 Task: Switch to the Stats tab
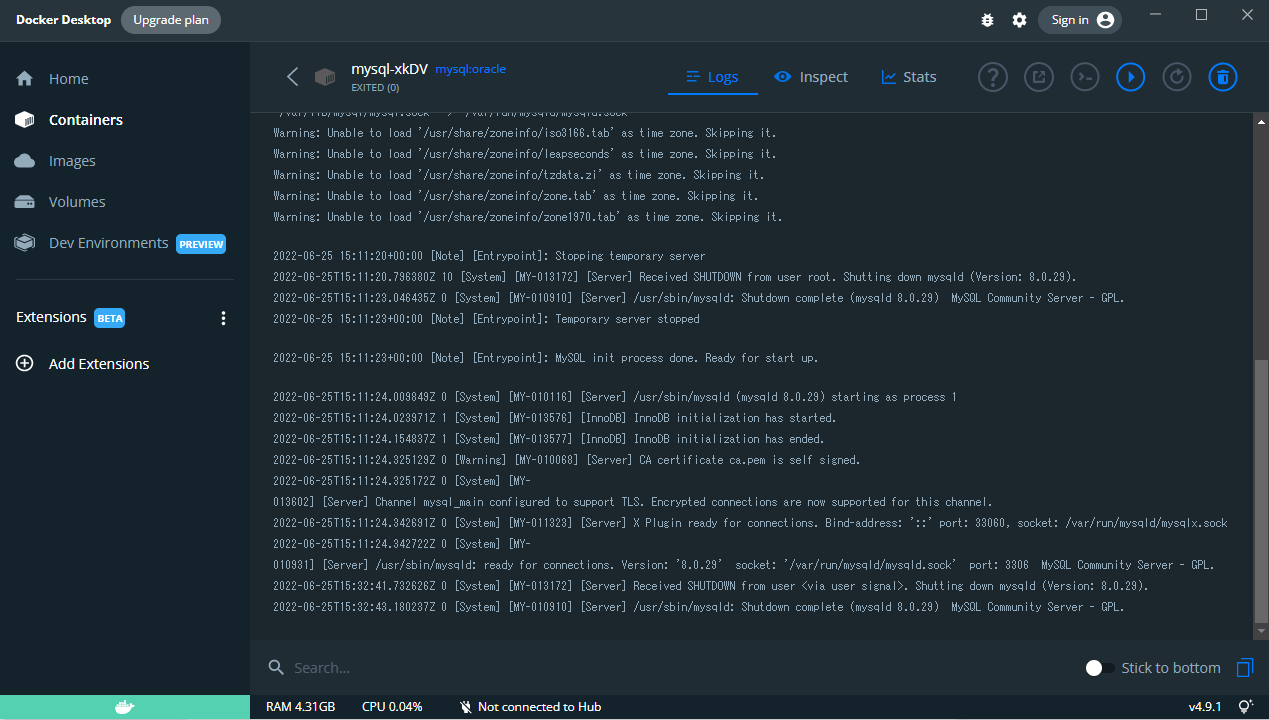908,77
